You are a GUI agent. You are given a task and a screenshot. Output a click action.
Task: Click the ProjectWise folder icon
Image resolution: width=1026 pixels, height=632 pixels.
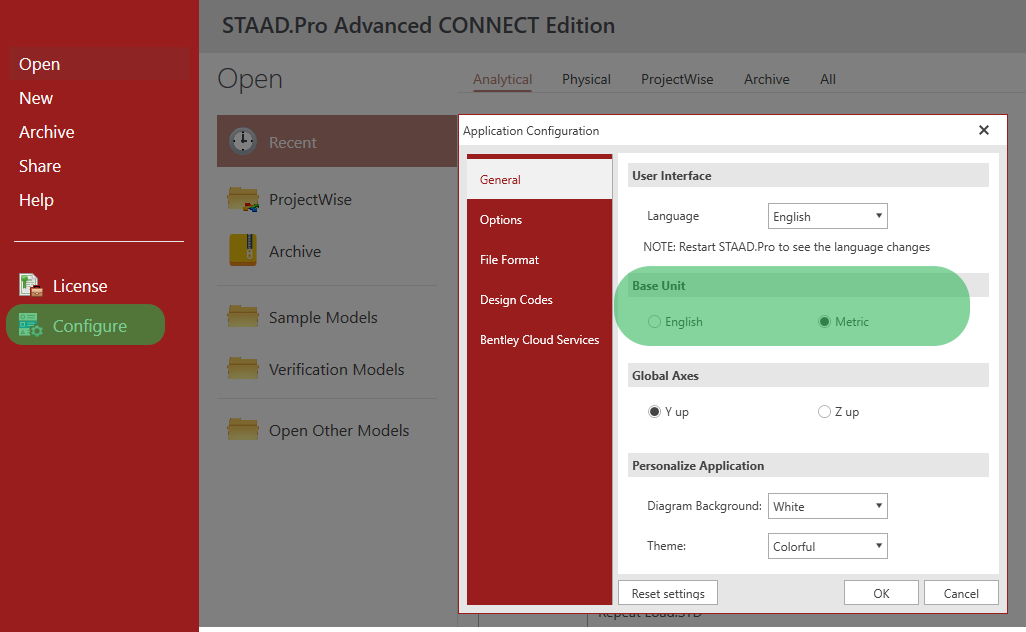[x=243, y=199]
